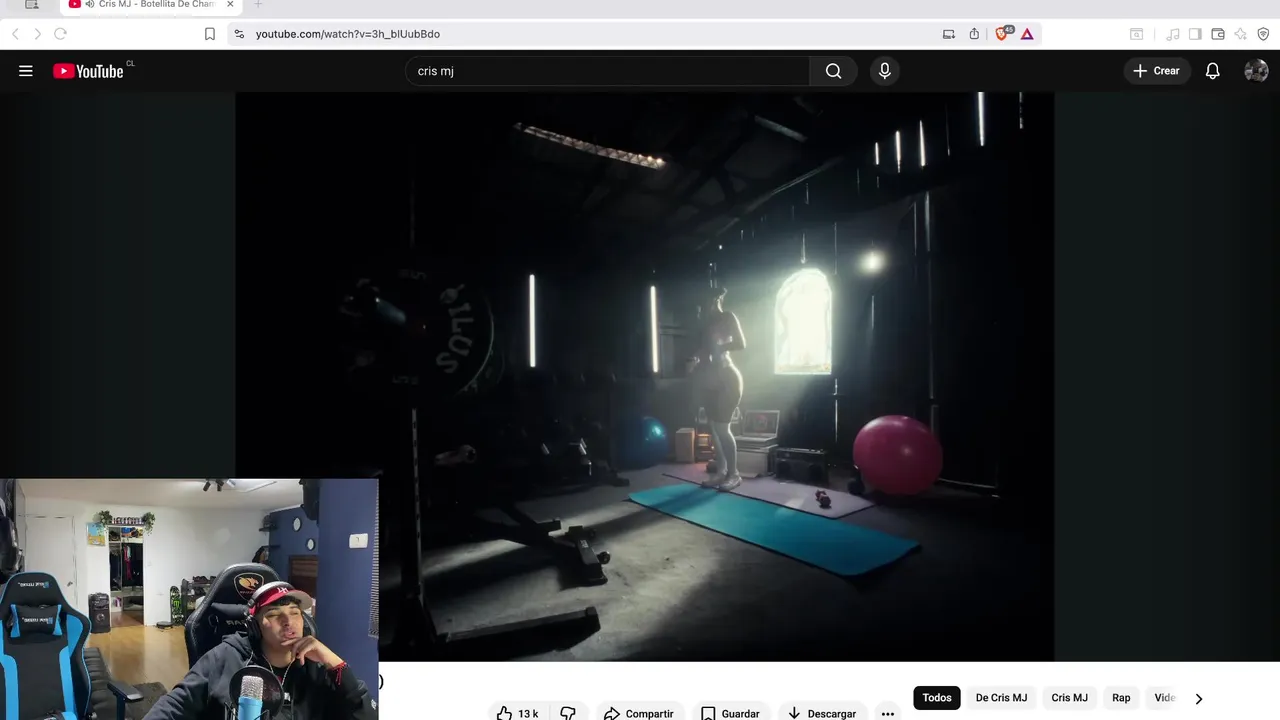Open the VPN shield icon
Viewport: 1280px width, 720px height.
click(x=1263, y=34)
